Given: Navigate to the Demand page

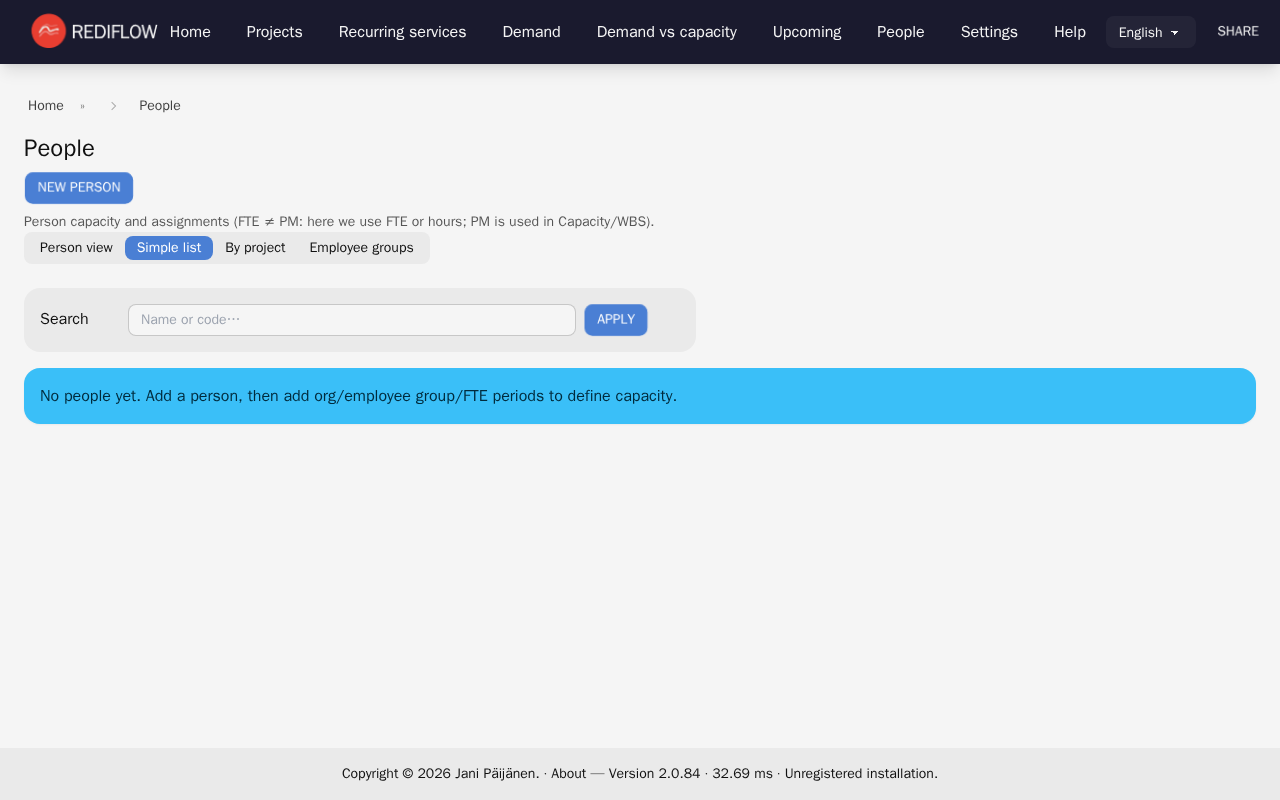Looking at the screenshot, I should click(531, 32).
